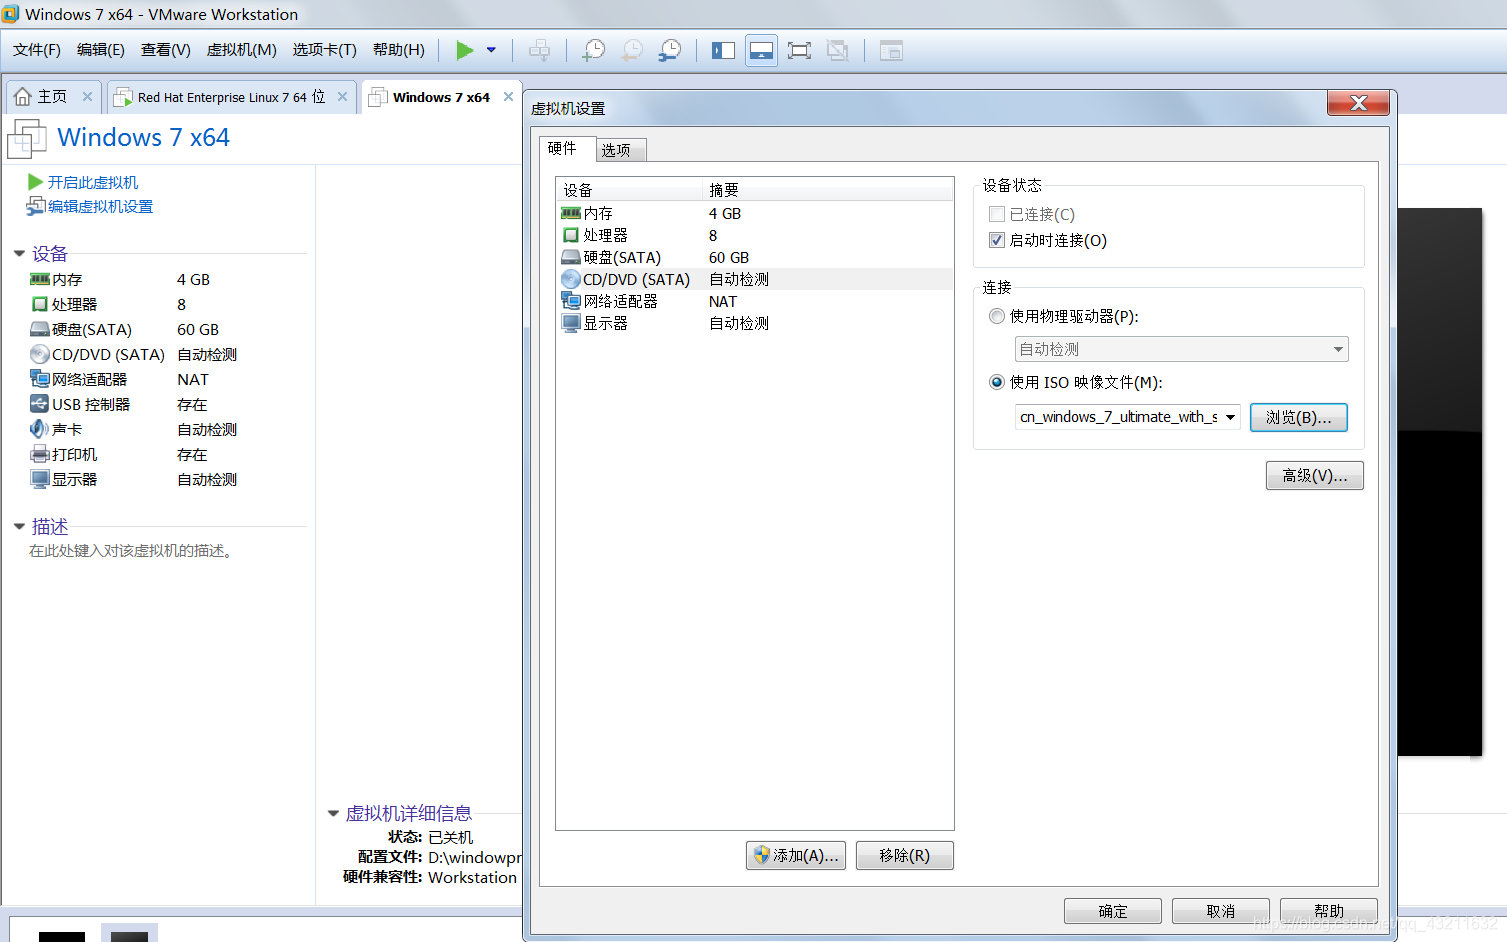Select 网络适配器 row in settings dialog
Image resolution: width=1507 pixels, height=942 pixels.
click(x=754, y=301)
